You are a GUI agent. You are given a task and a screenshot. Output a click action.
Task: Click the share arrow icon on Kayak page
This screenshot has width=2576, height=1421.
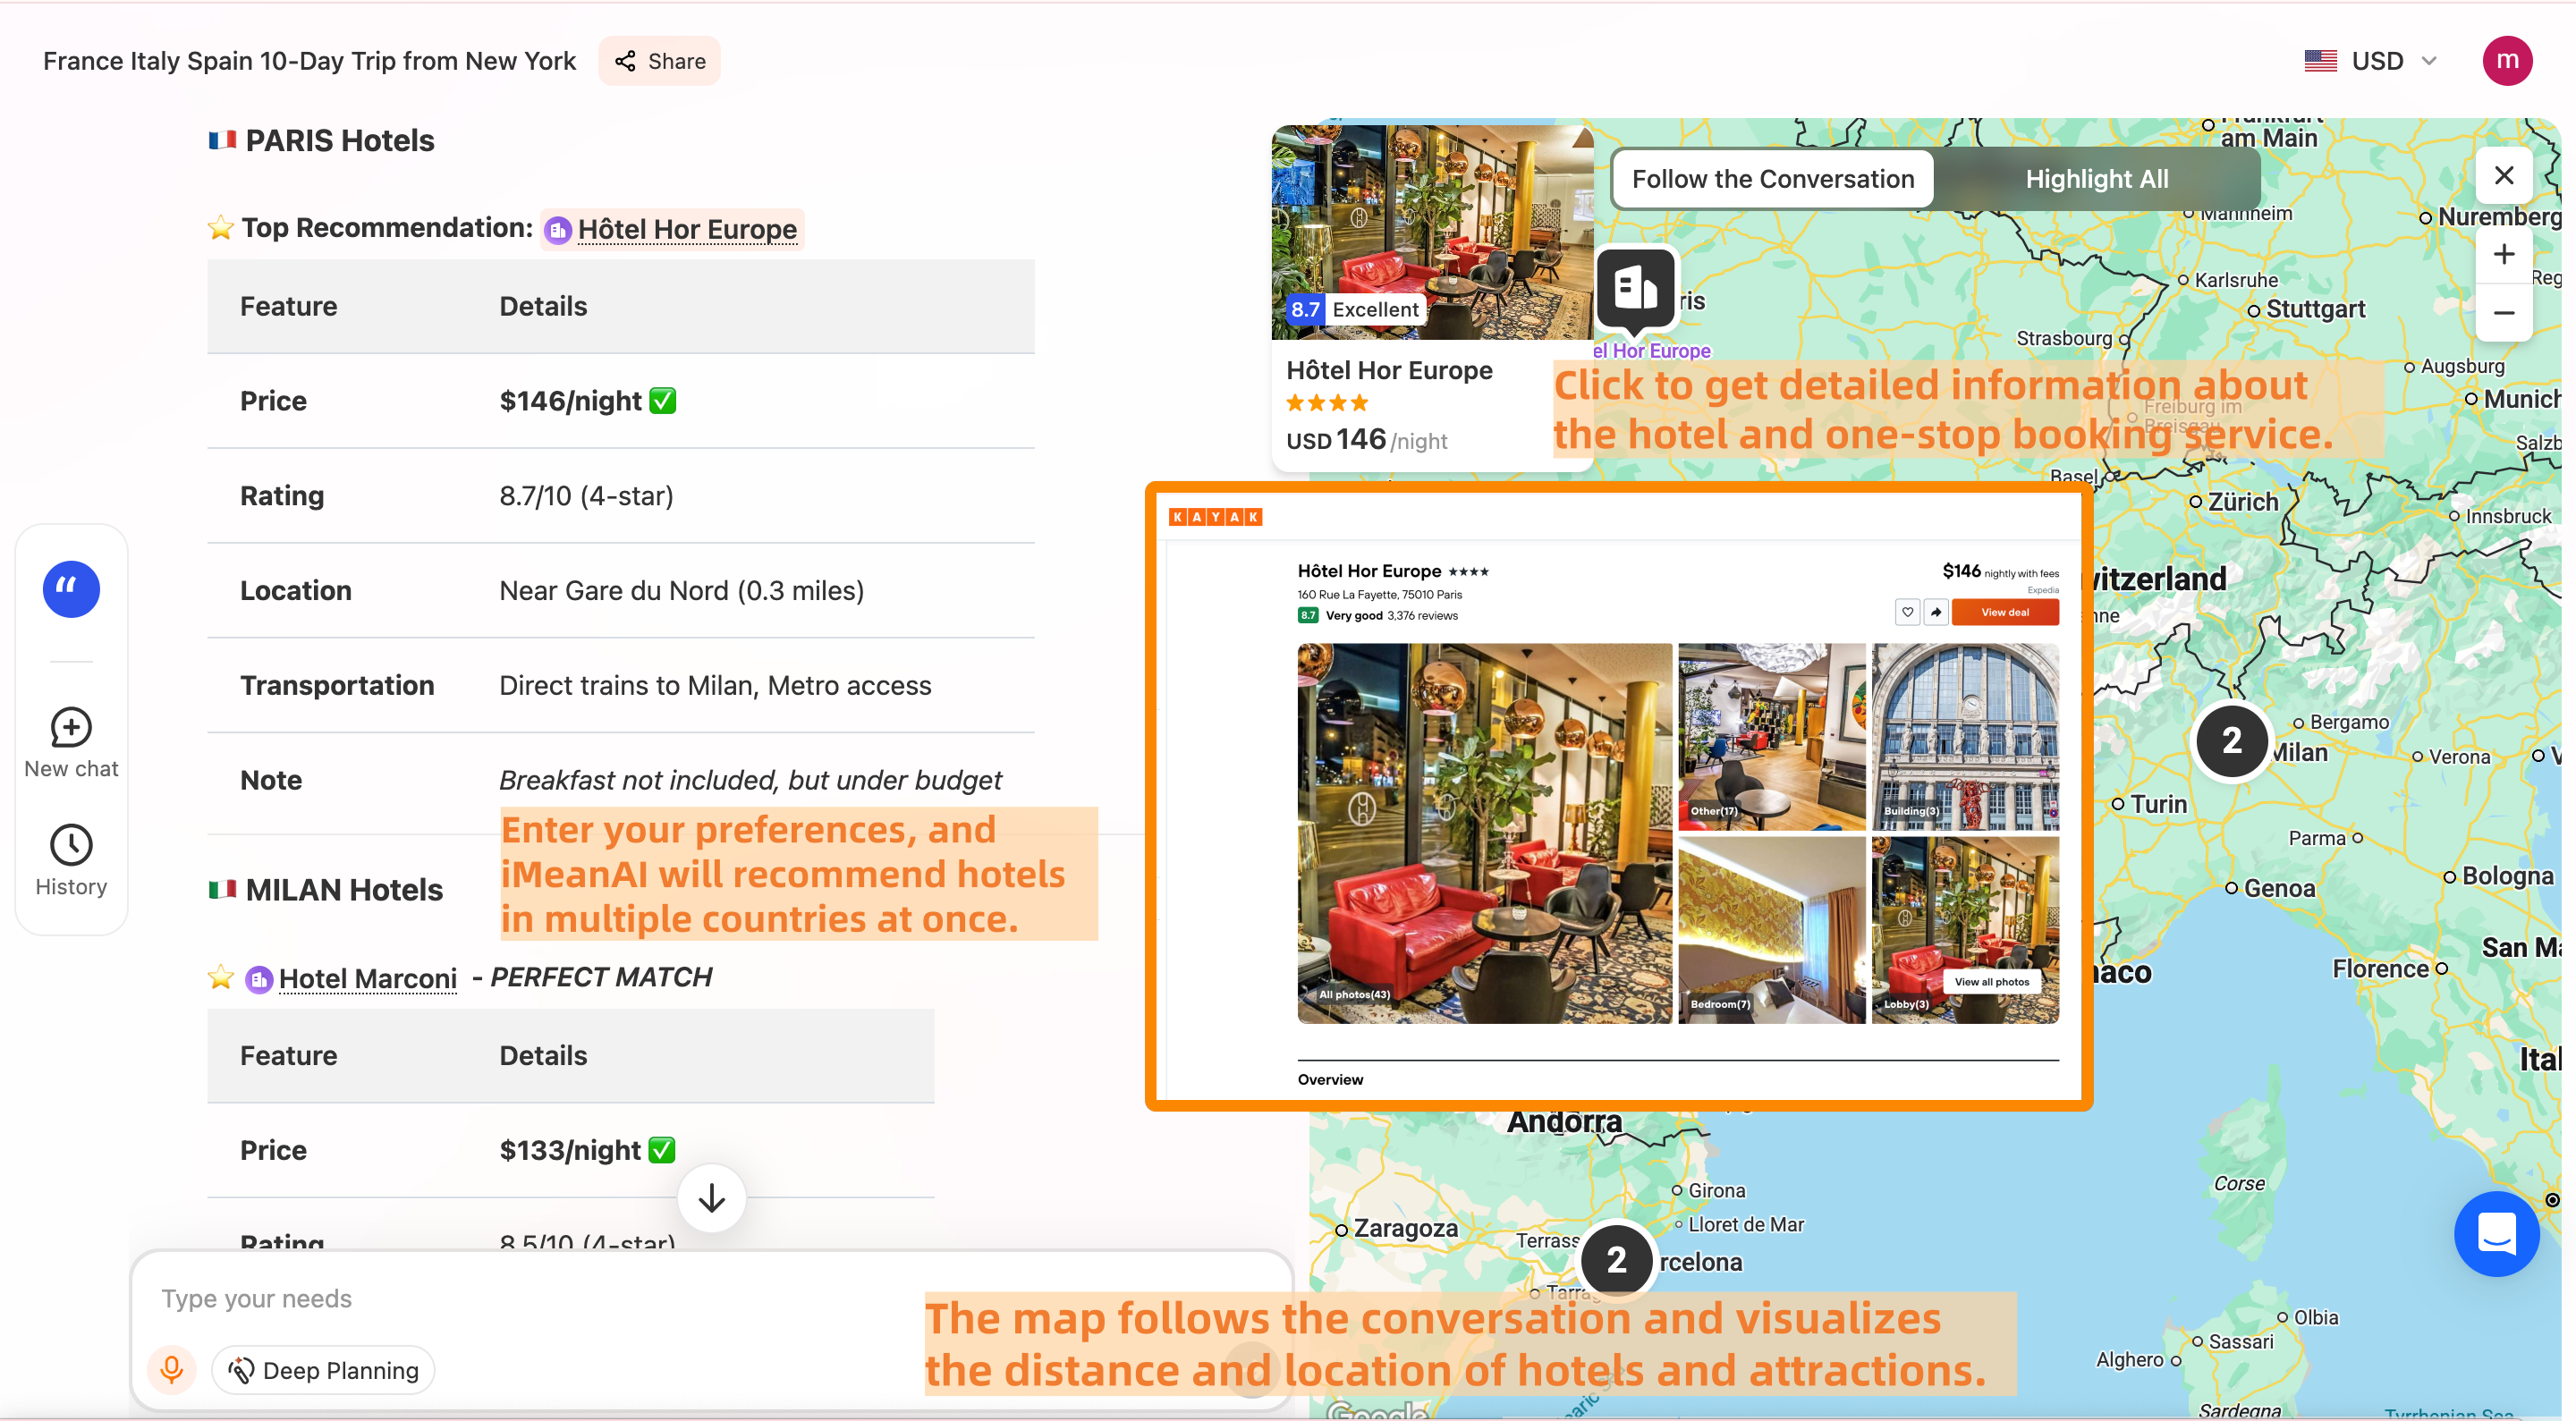coord(1935,612)
